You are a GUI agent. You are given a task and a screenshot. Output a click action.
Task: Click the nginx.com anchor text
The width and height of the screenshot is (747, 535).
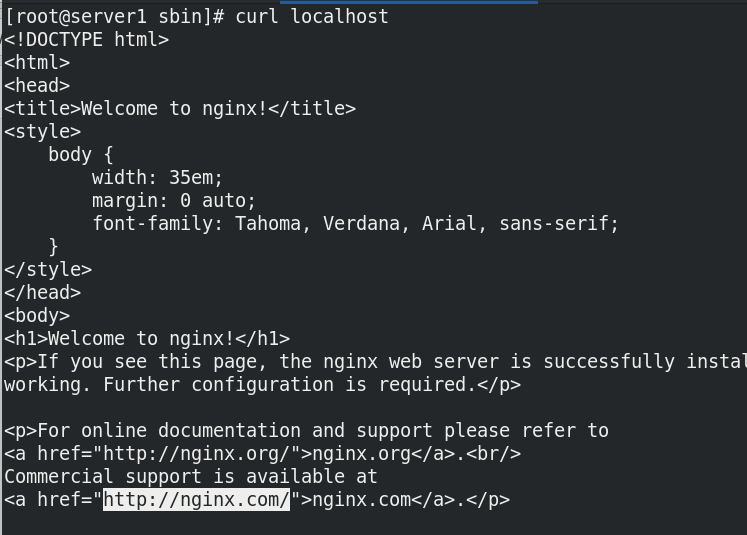coord(362,500)
